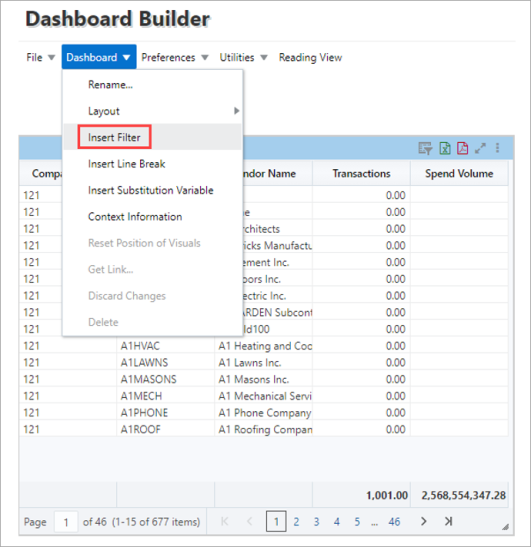531x547 pixels.
Task: Choose Insert Line Break option
Action: click(127, 164)
